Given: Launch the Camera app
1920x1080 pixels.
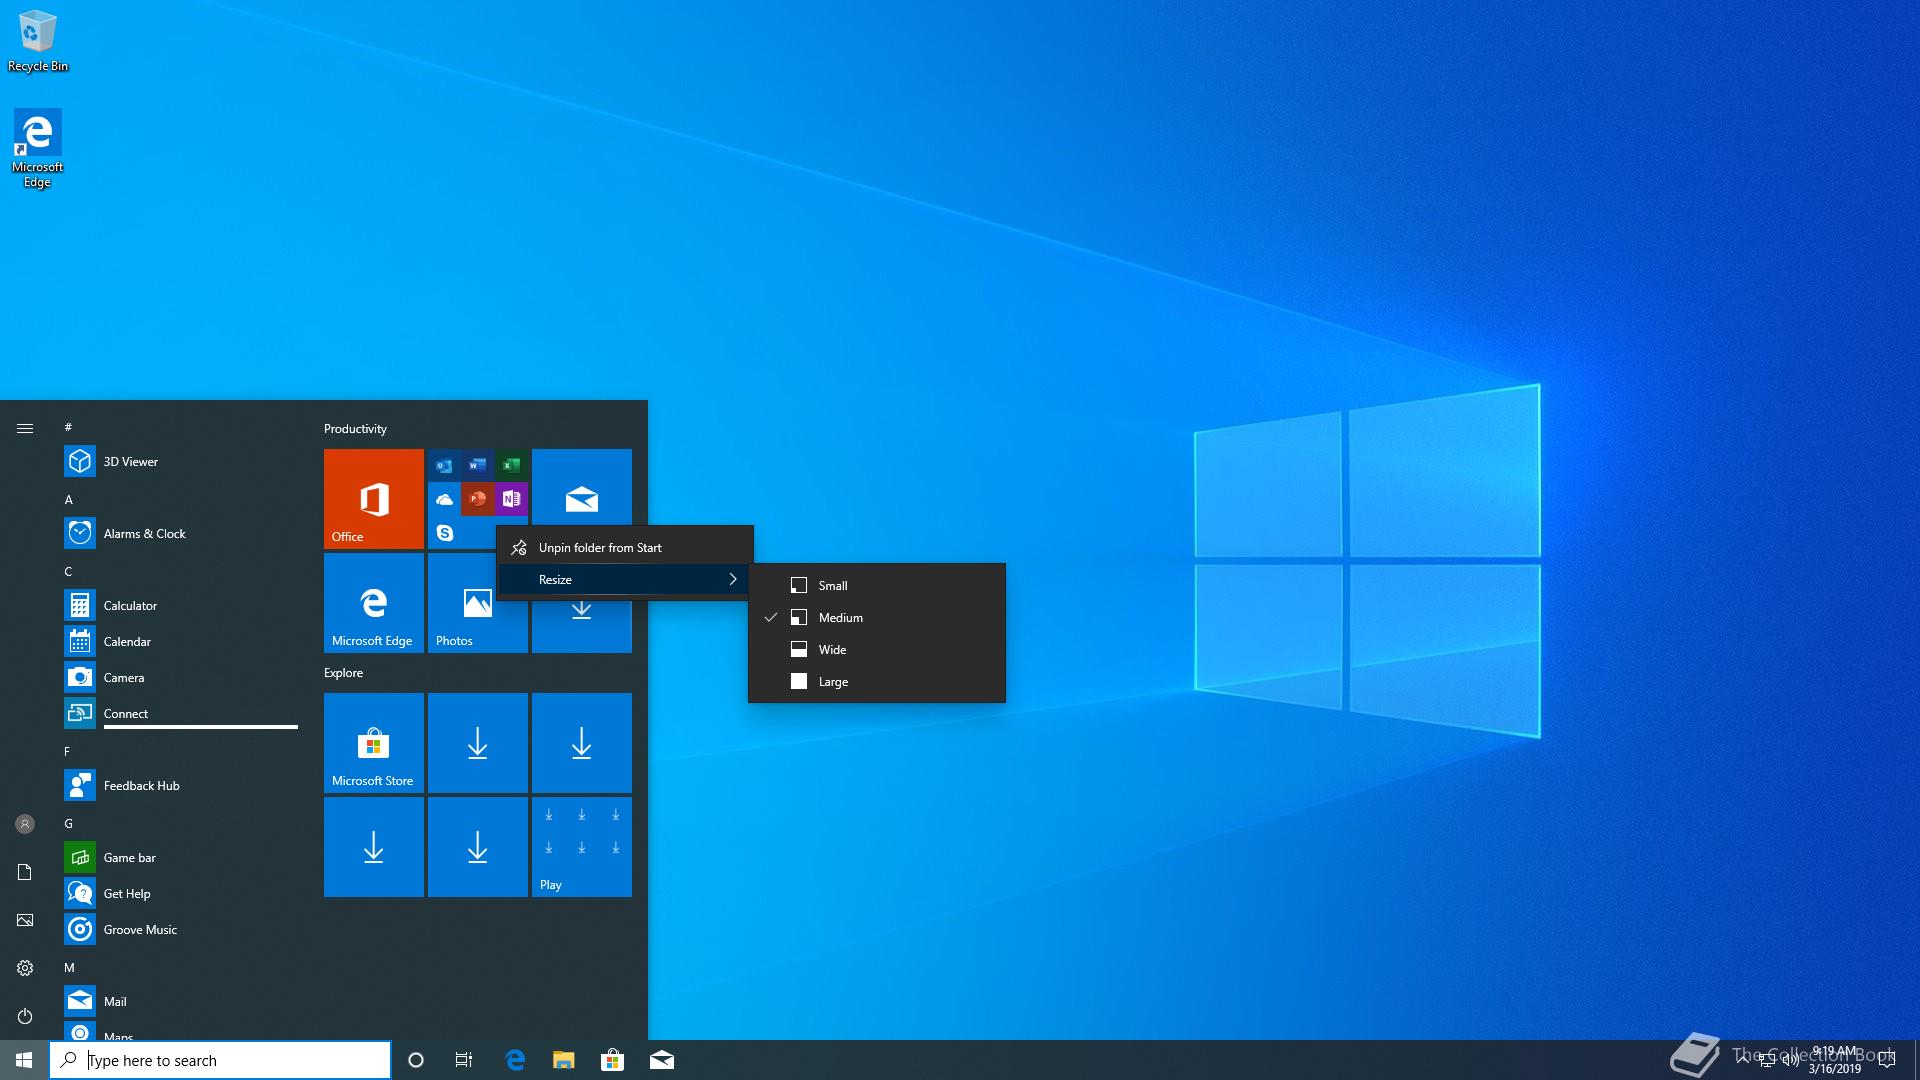Looking at the screenshot, I should point(181,677).
